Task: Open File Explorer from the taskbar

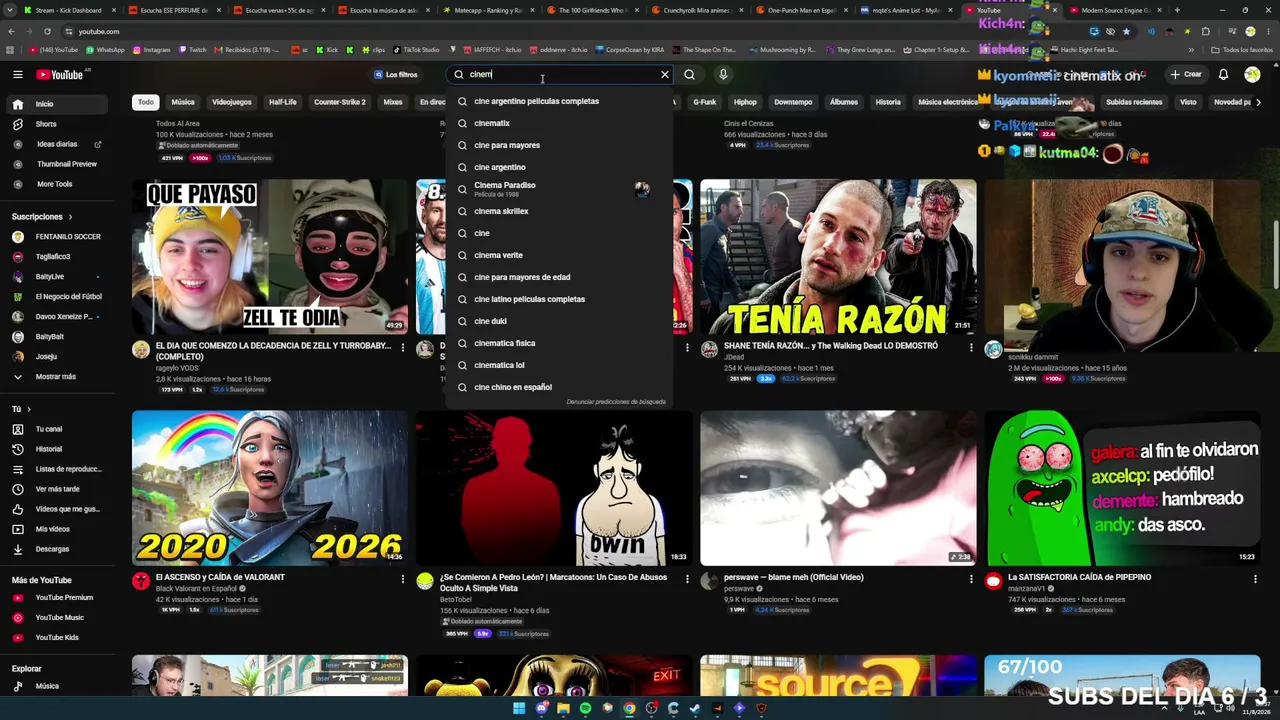Action: [x=563, y=709]
